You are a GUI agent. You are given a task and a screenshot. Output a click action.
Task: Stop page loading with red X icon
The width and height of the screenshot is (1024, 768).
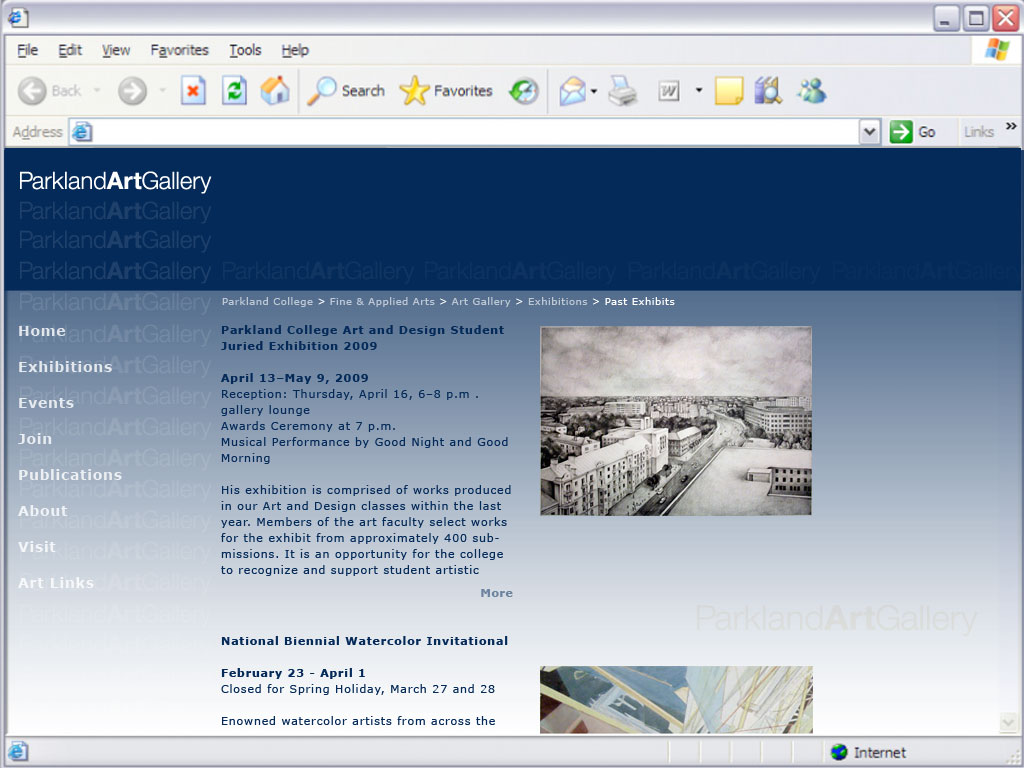click(193, 91)
